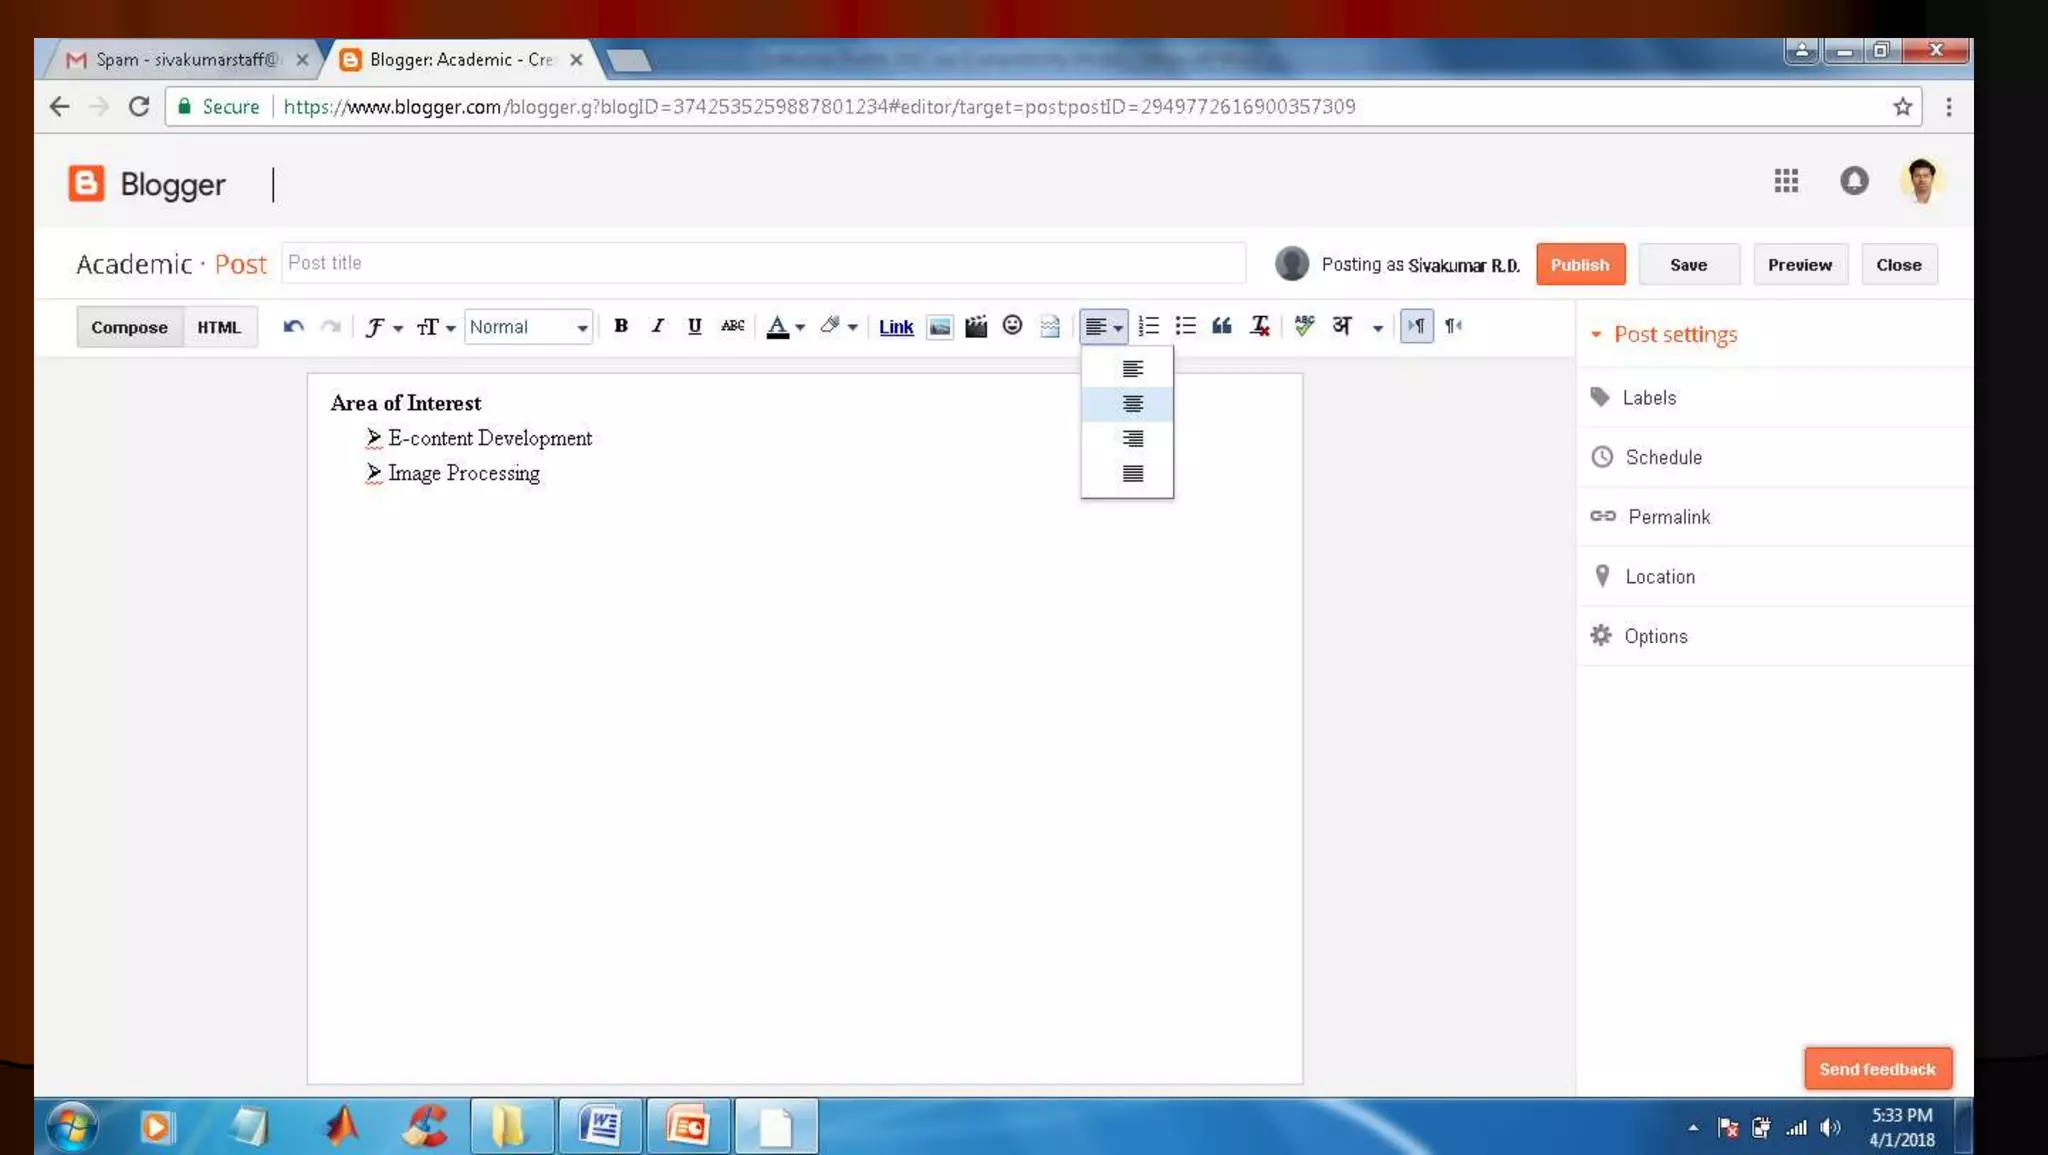Apply numbered list formatting

[x=1148, y=326]
